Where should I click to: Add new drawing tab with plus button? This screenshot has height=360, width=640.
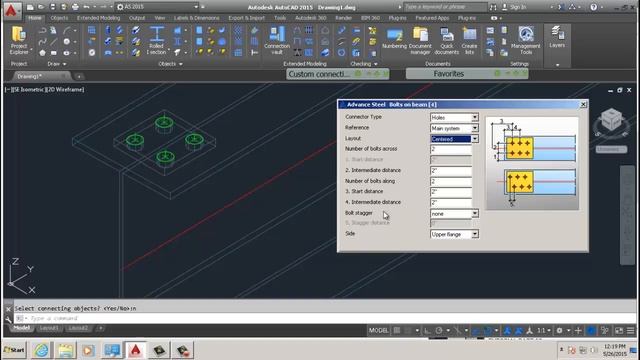point(79,76)
